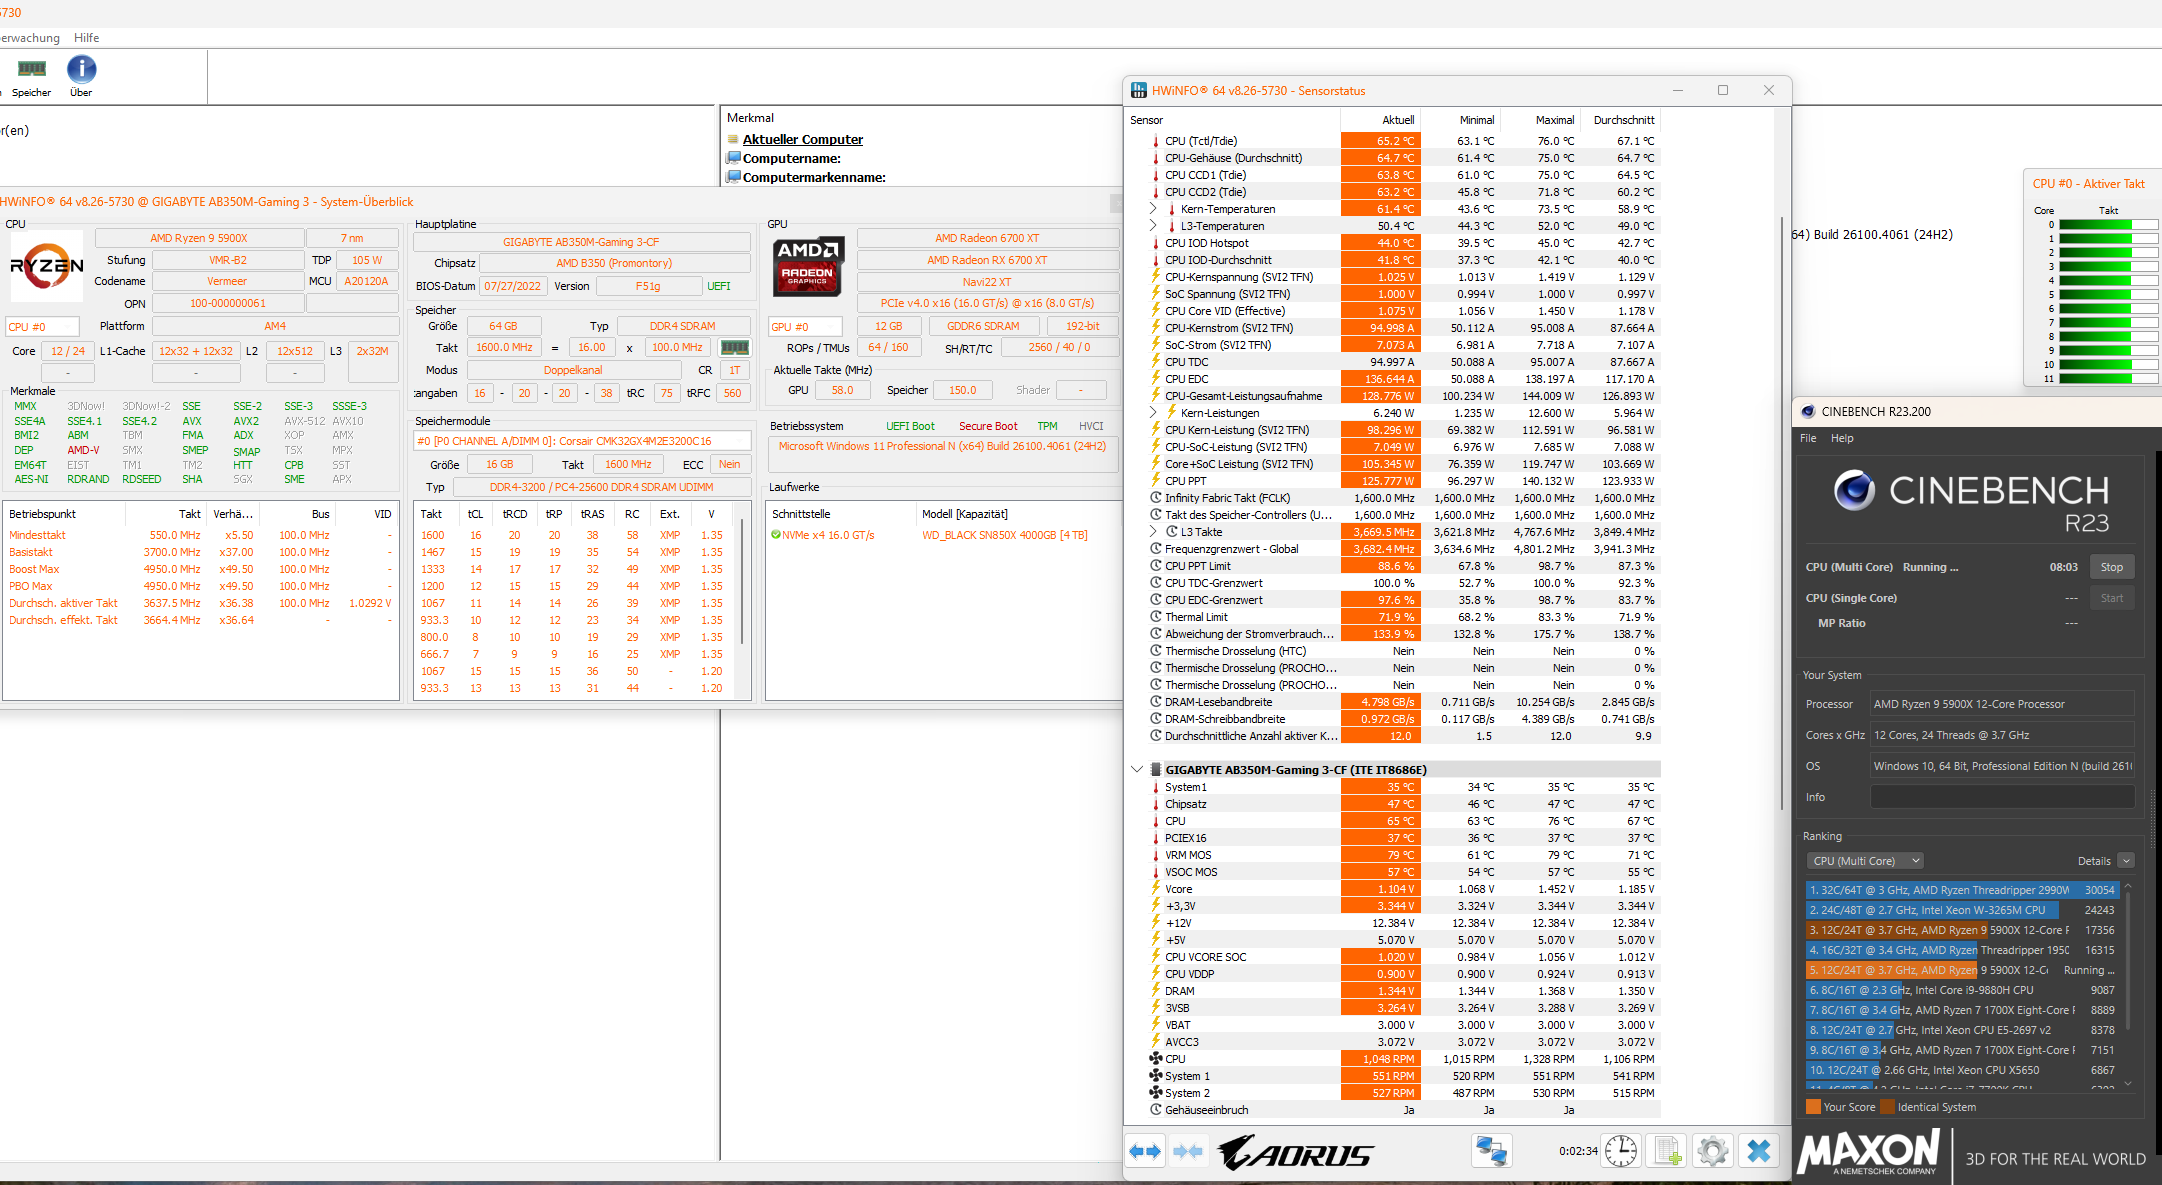Open the Cinebench File menu
The image size is (2162, 1185).
click(1808, 438)
